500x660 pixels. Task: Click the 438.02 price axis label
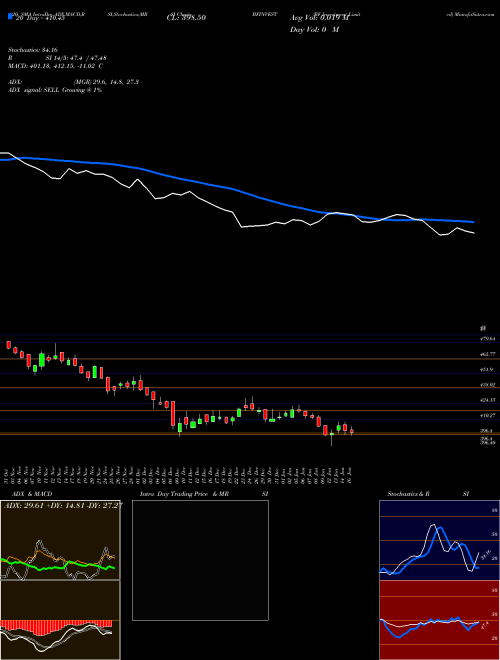[488, 385]
